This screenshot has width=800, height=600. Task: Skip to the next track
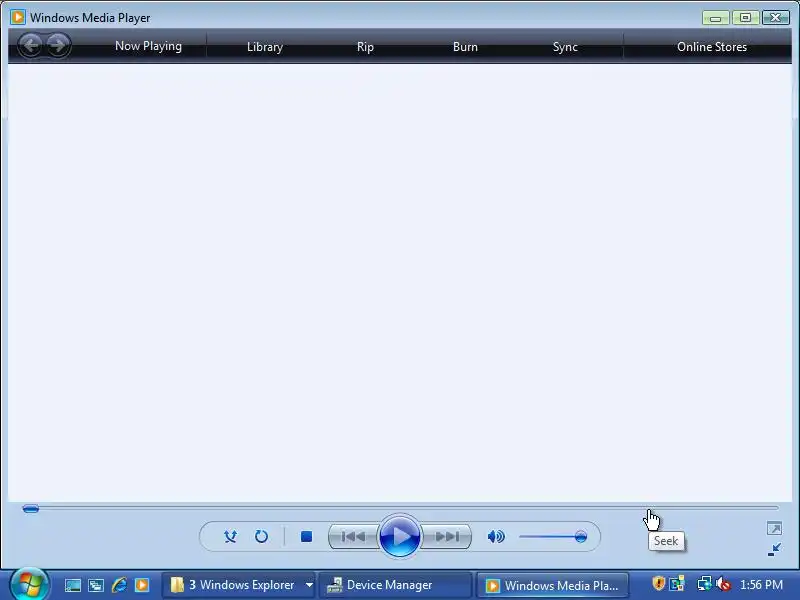coord(446,536)
